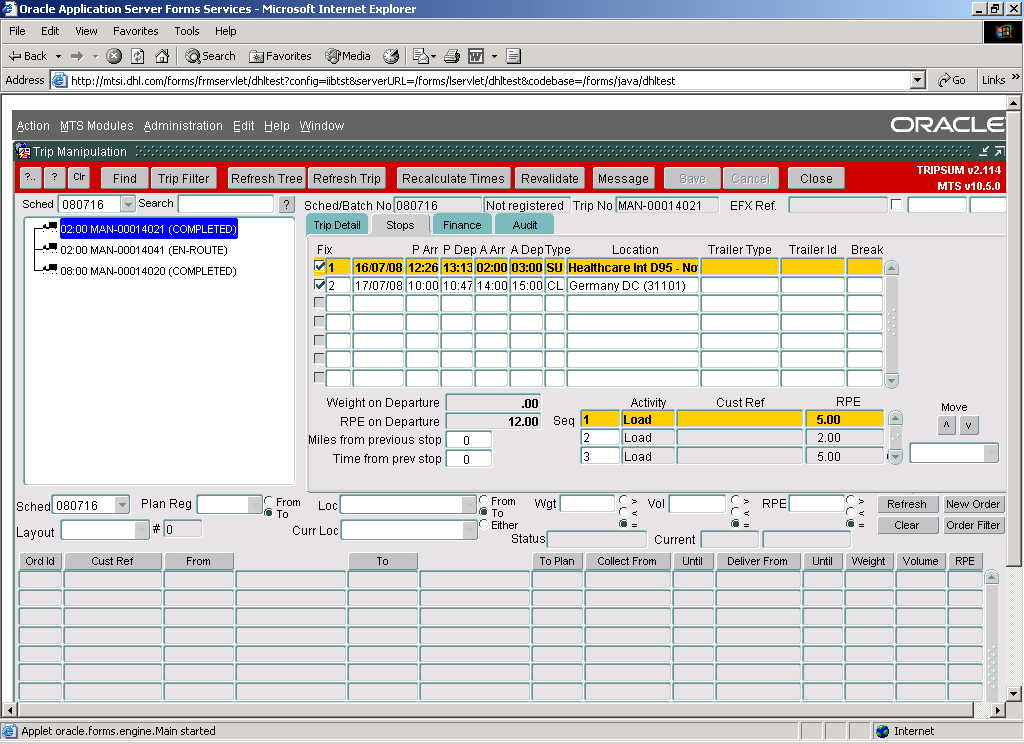Open the Action menu
Screen dimensions: 1024x744
tap(33, 125)
